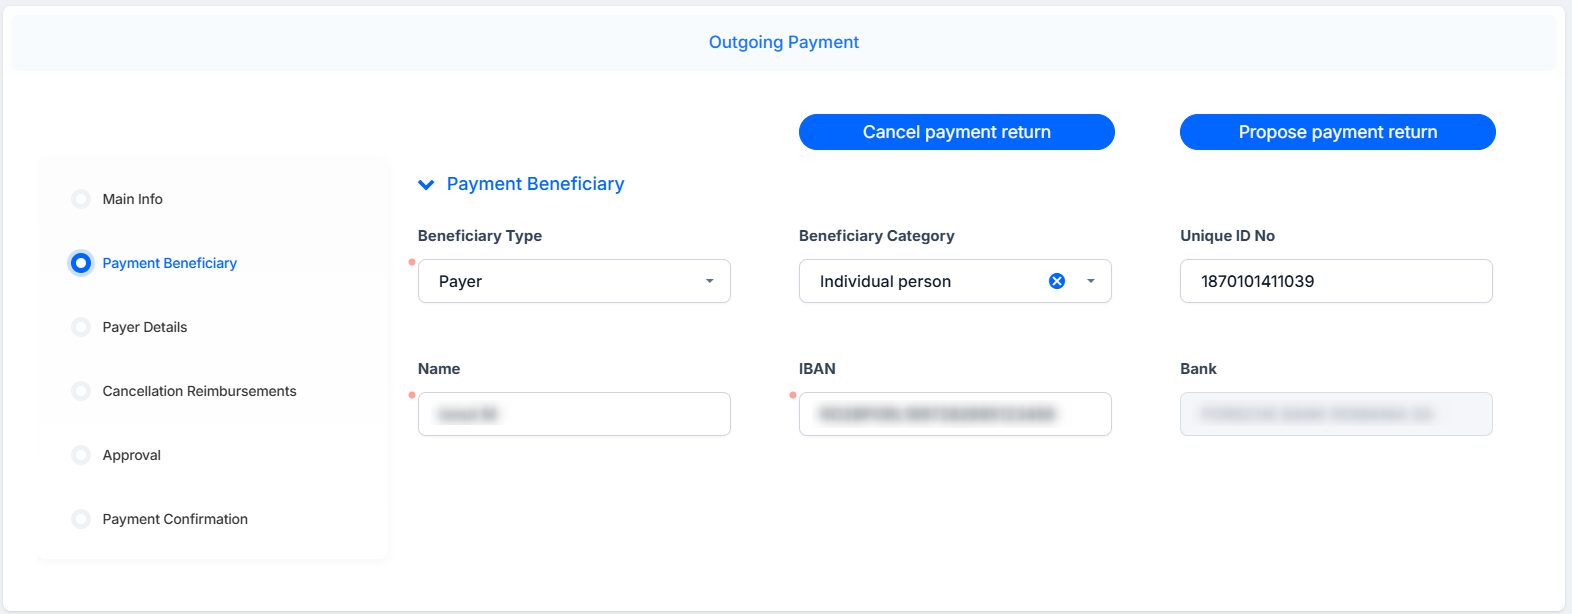1572x614 pixels.
Task: Click the Cancellation Reimbursements step circle
Action: click(x=81, y=391)
